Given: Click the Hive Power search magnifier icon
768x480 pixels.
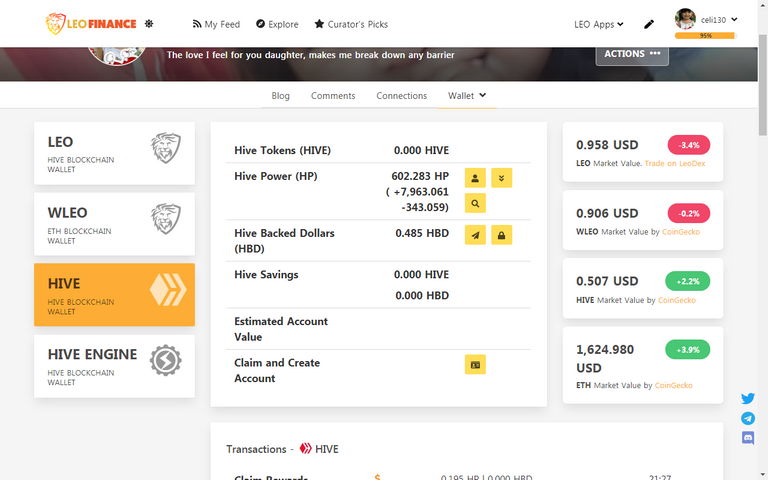Looking at the screenshot, I should 475,203.
